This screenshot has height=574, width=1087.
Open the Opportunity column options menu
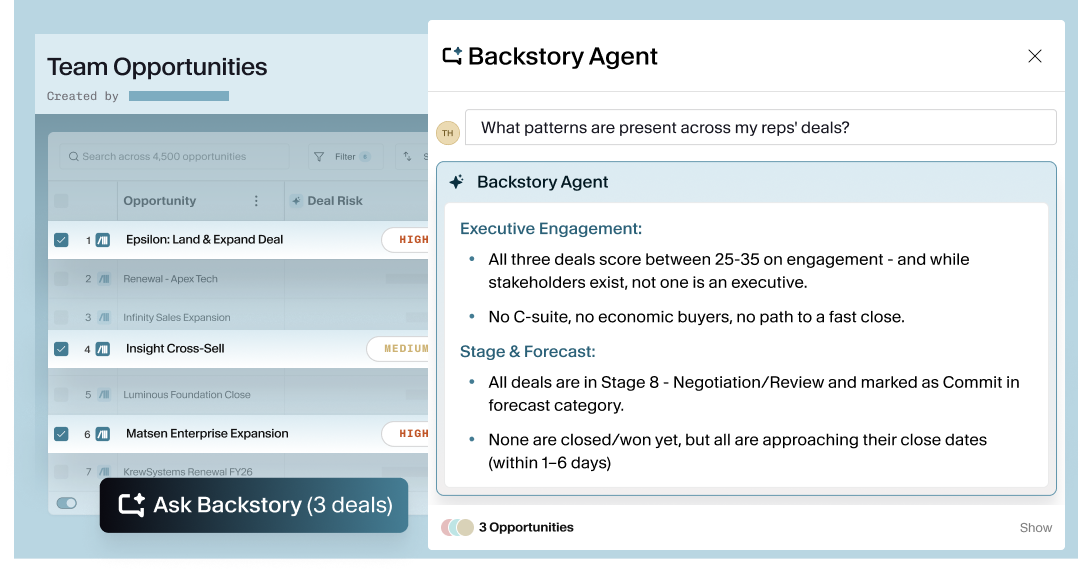coord(256,201)
